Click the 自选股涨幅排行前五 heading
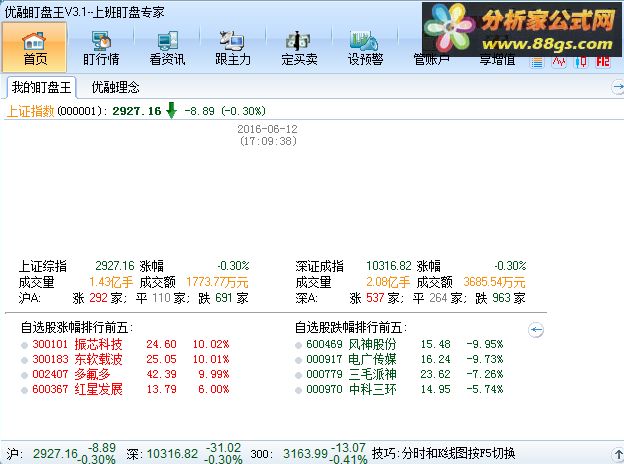 pos(76,328)
